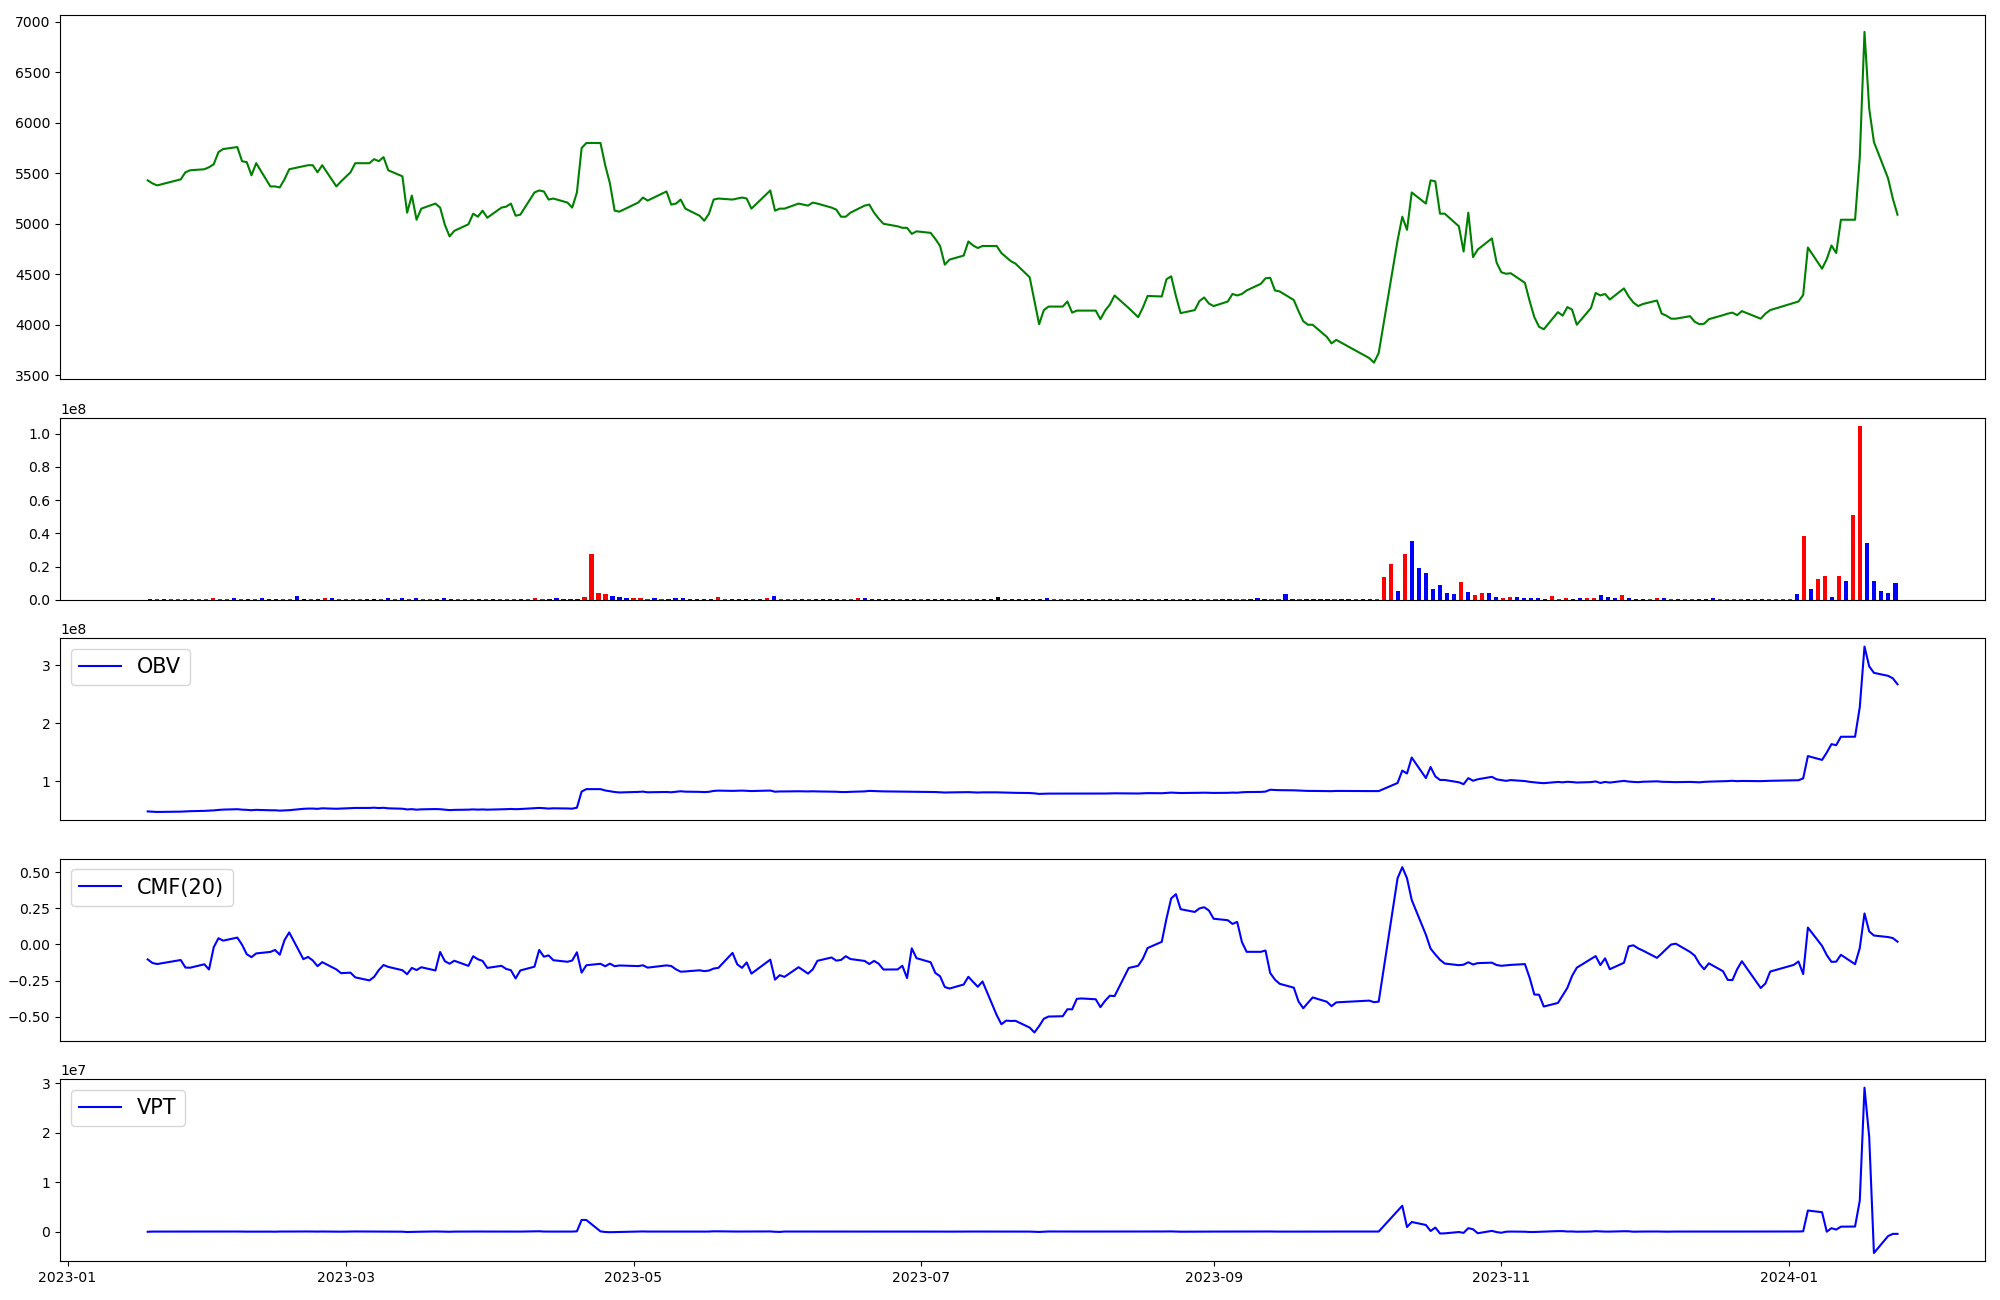Click the red volume bar in April 2023

591,577
